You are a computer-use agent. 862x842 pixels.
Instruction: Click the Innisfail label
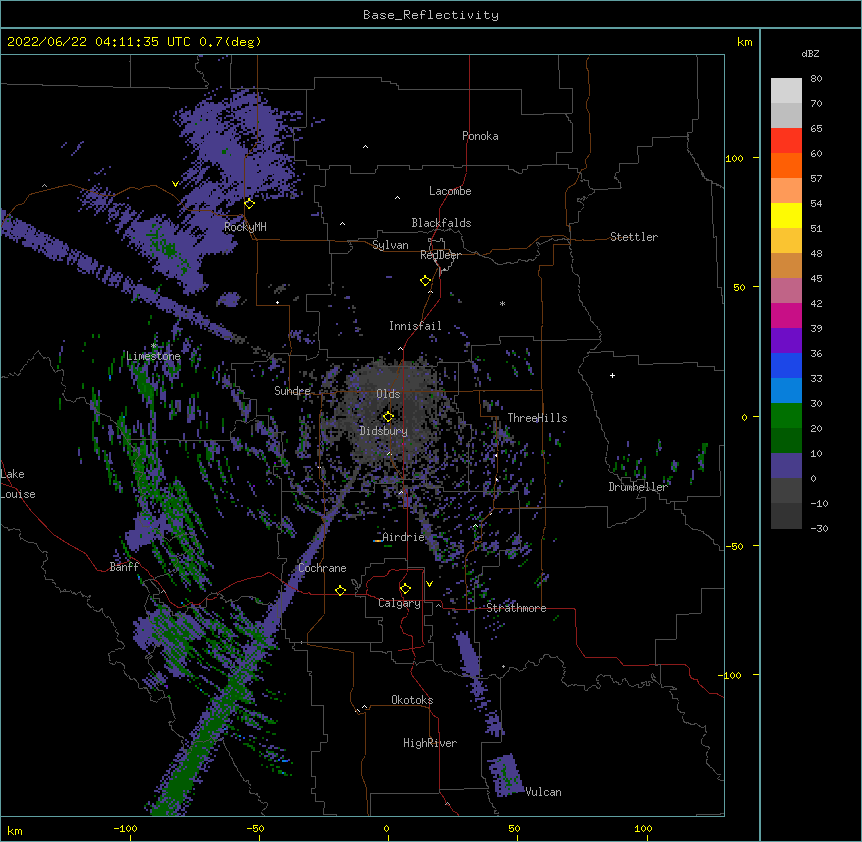coord(415,326)
